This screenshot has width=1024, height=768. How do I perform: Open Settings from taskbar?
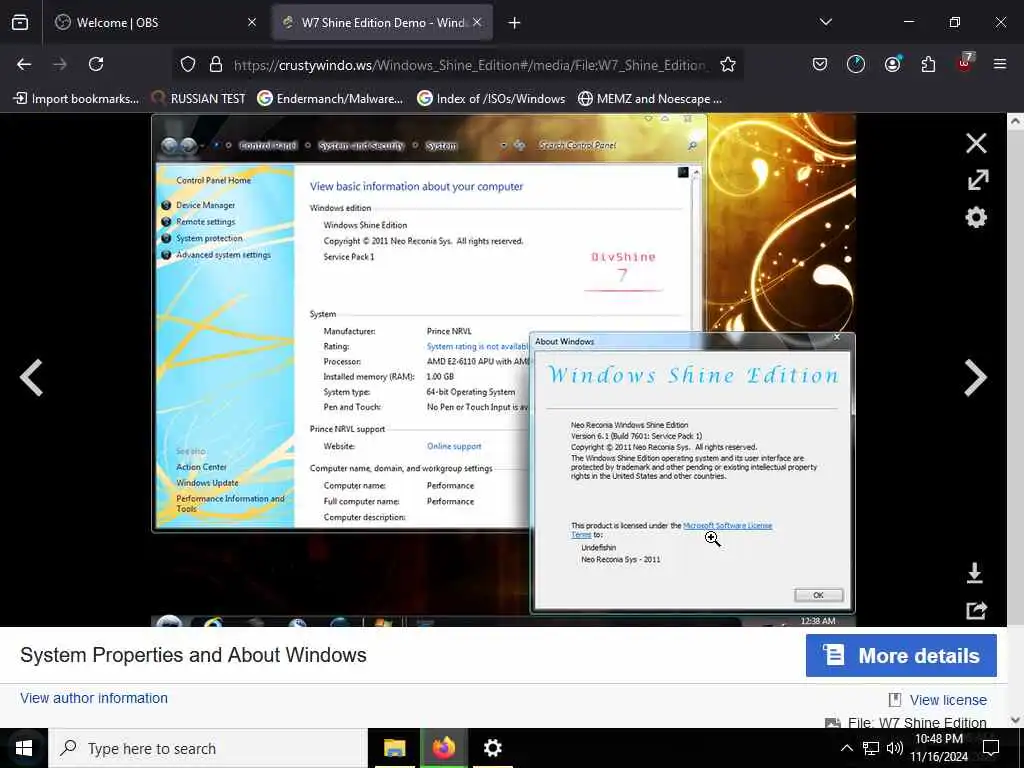click(492, 748)
